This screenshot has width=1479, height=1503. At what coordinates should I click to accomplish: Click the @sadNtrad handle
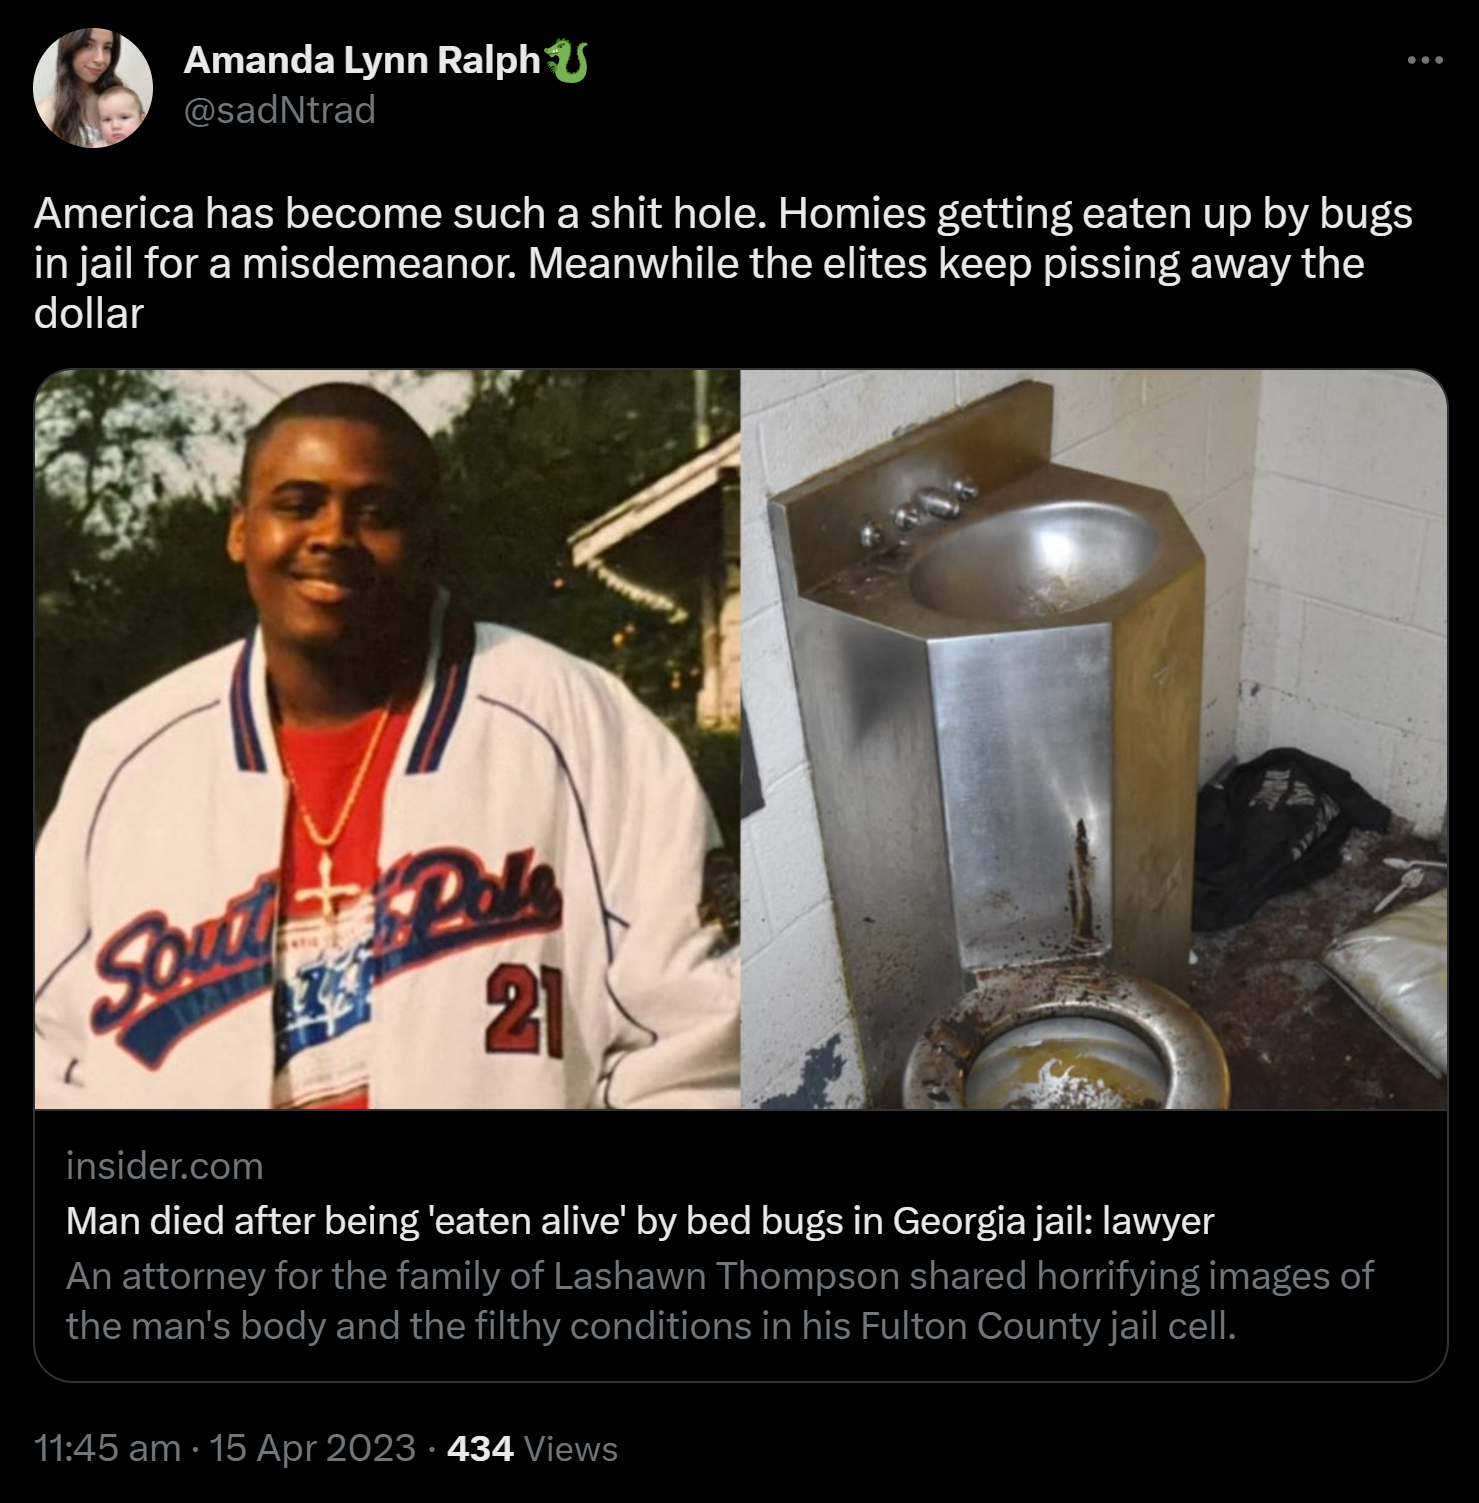point(280,110)
